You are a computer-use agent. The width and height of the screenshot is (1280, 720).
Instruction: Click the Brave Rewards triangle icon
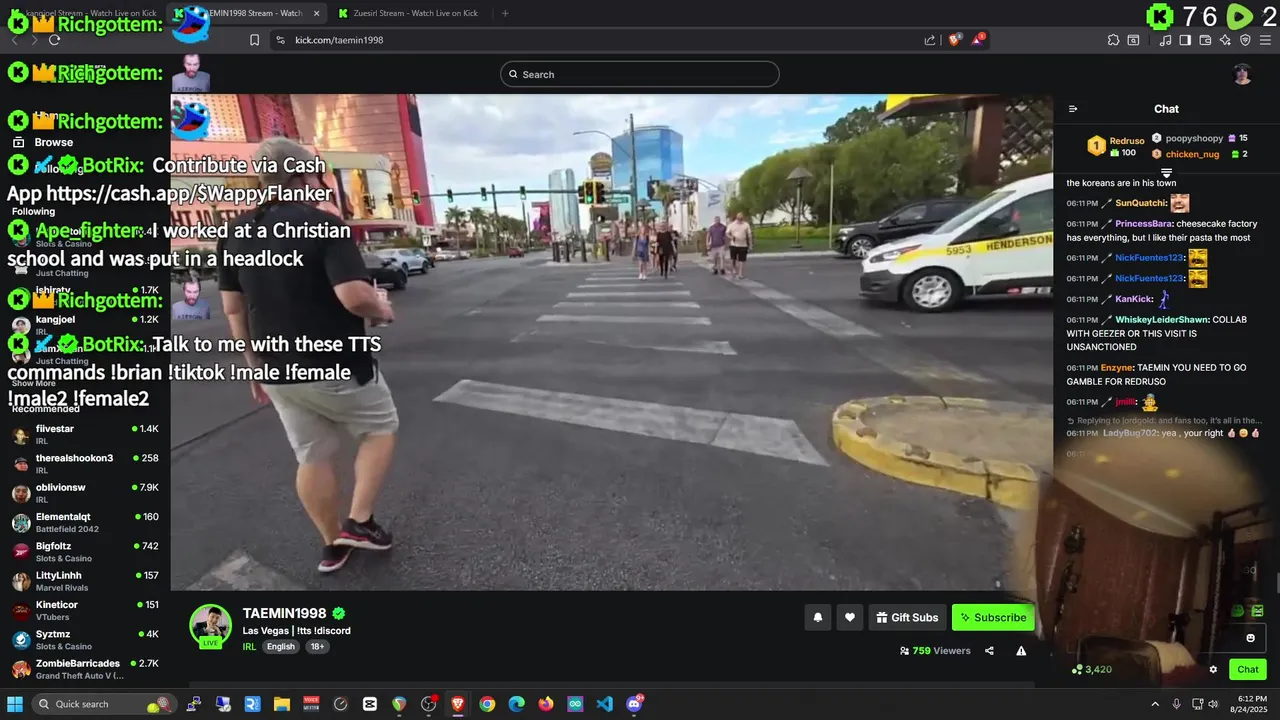tap(978, 40)
